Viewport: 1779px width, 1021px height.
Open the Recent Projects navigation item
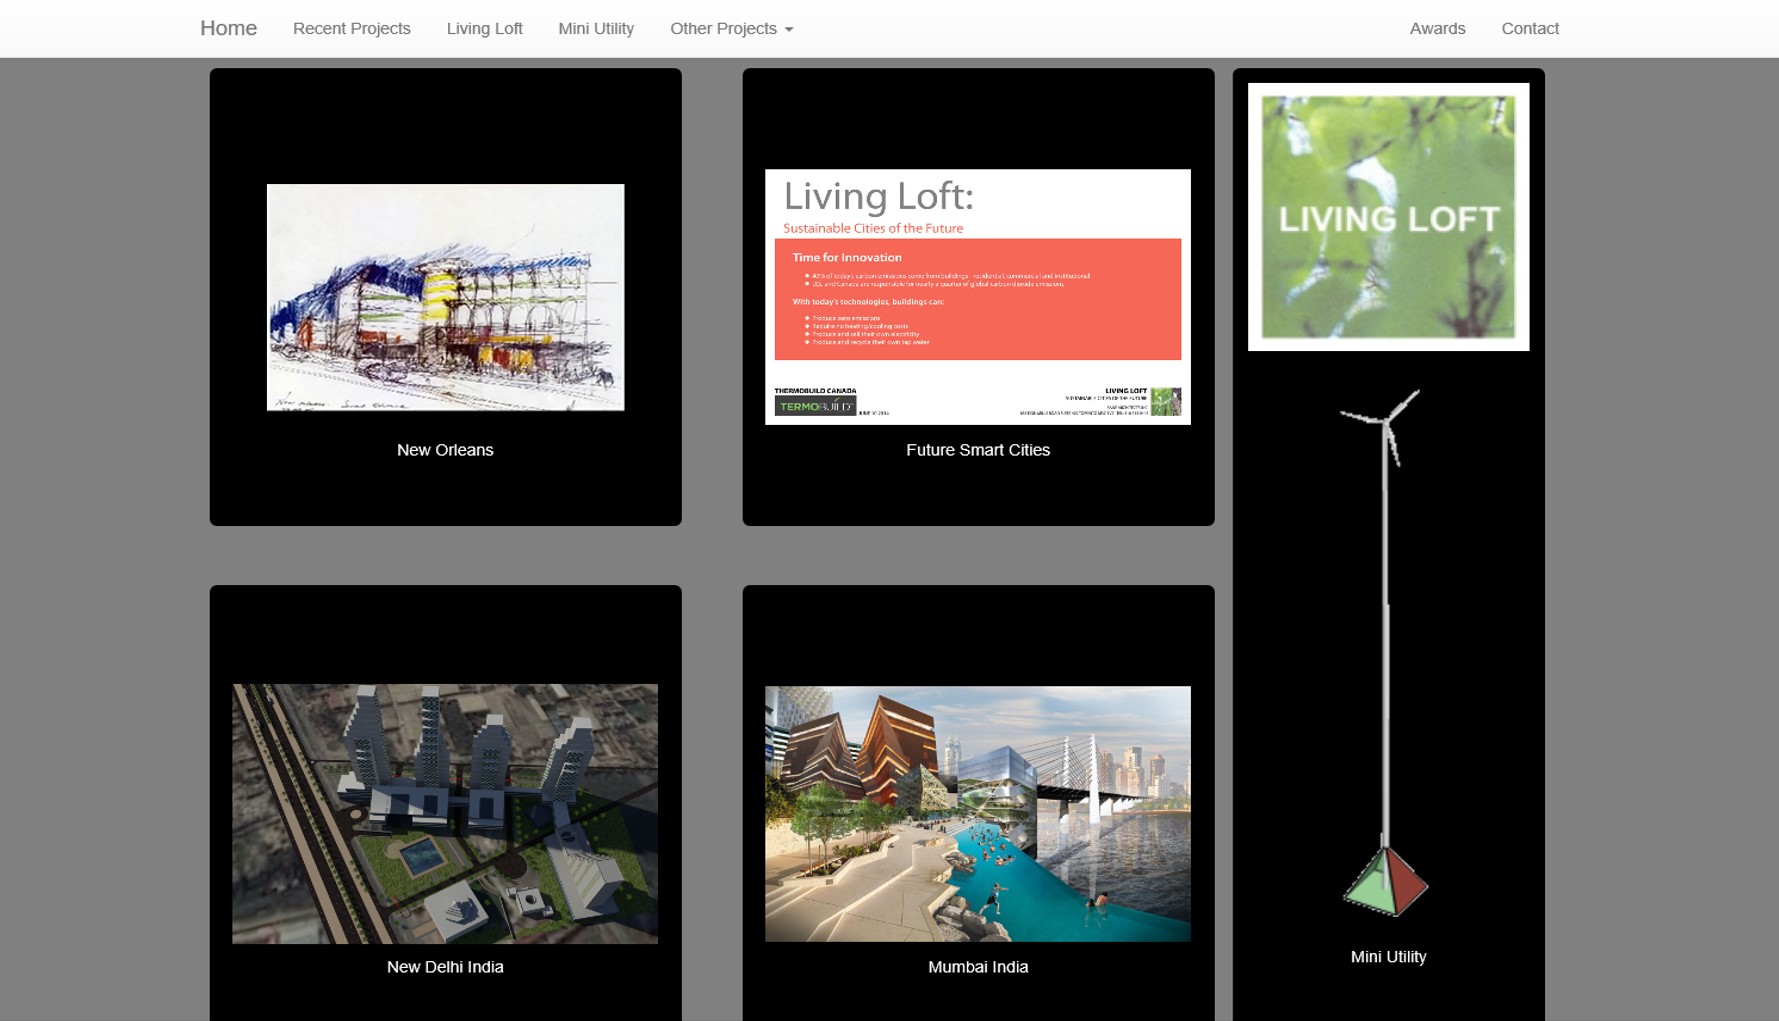(351, 28)
